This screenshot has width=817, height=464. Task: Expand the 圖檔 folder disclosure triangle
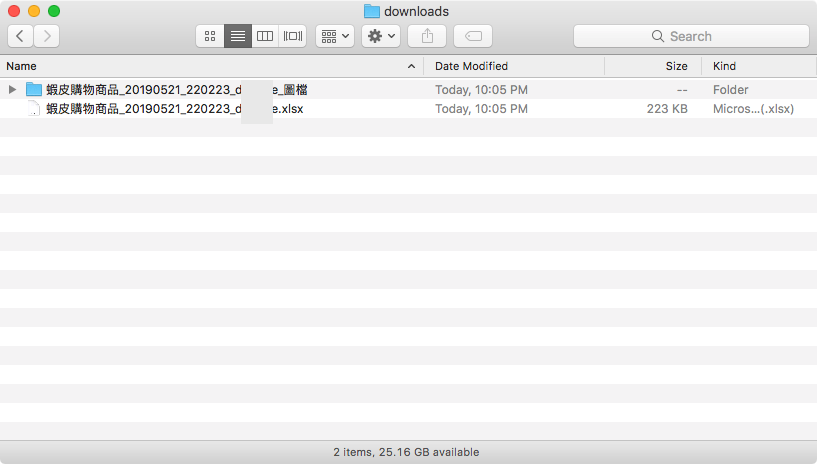click(12, 90)
